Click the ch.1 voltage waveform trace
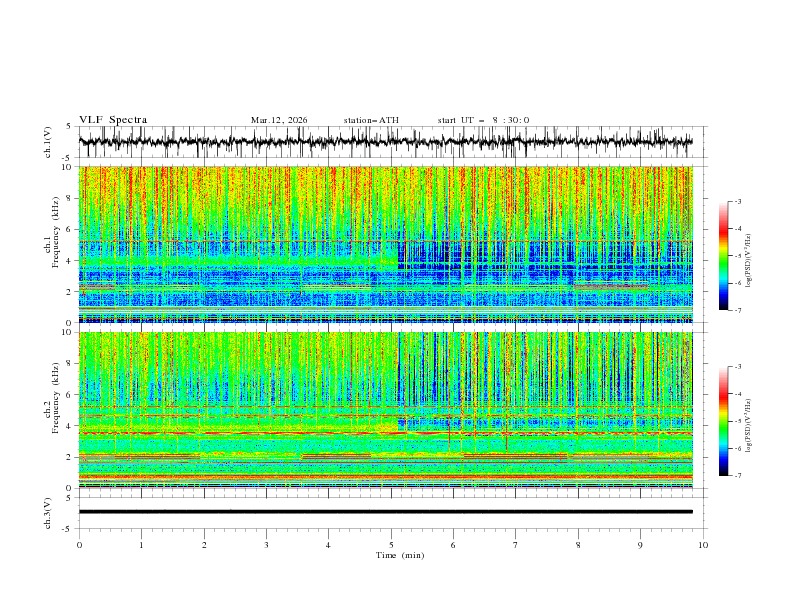Image resolution: width=792 pixels, height=612 pixels. pyautogui.click(x=385, y=142)
